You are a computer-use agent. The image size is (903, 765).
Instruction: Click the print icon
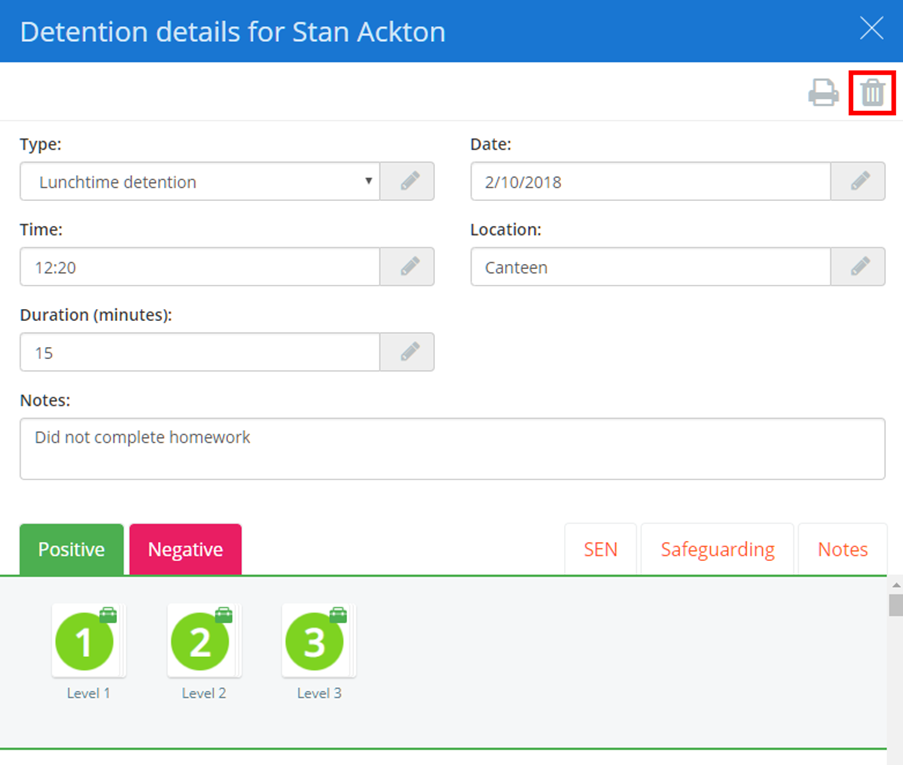823,91
